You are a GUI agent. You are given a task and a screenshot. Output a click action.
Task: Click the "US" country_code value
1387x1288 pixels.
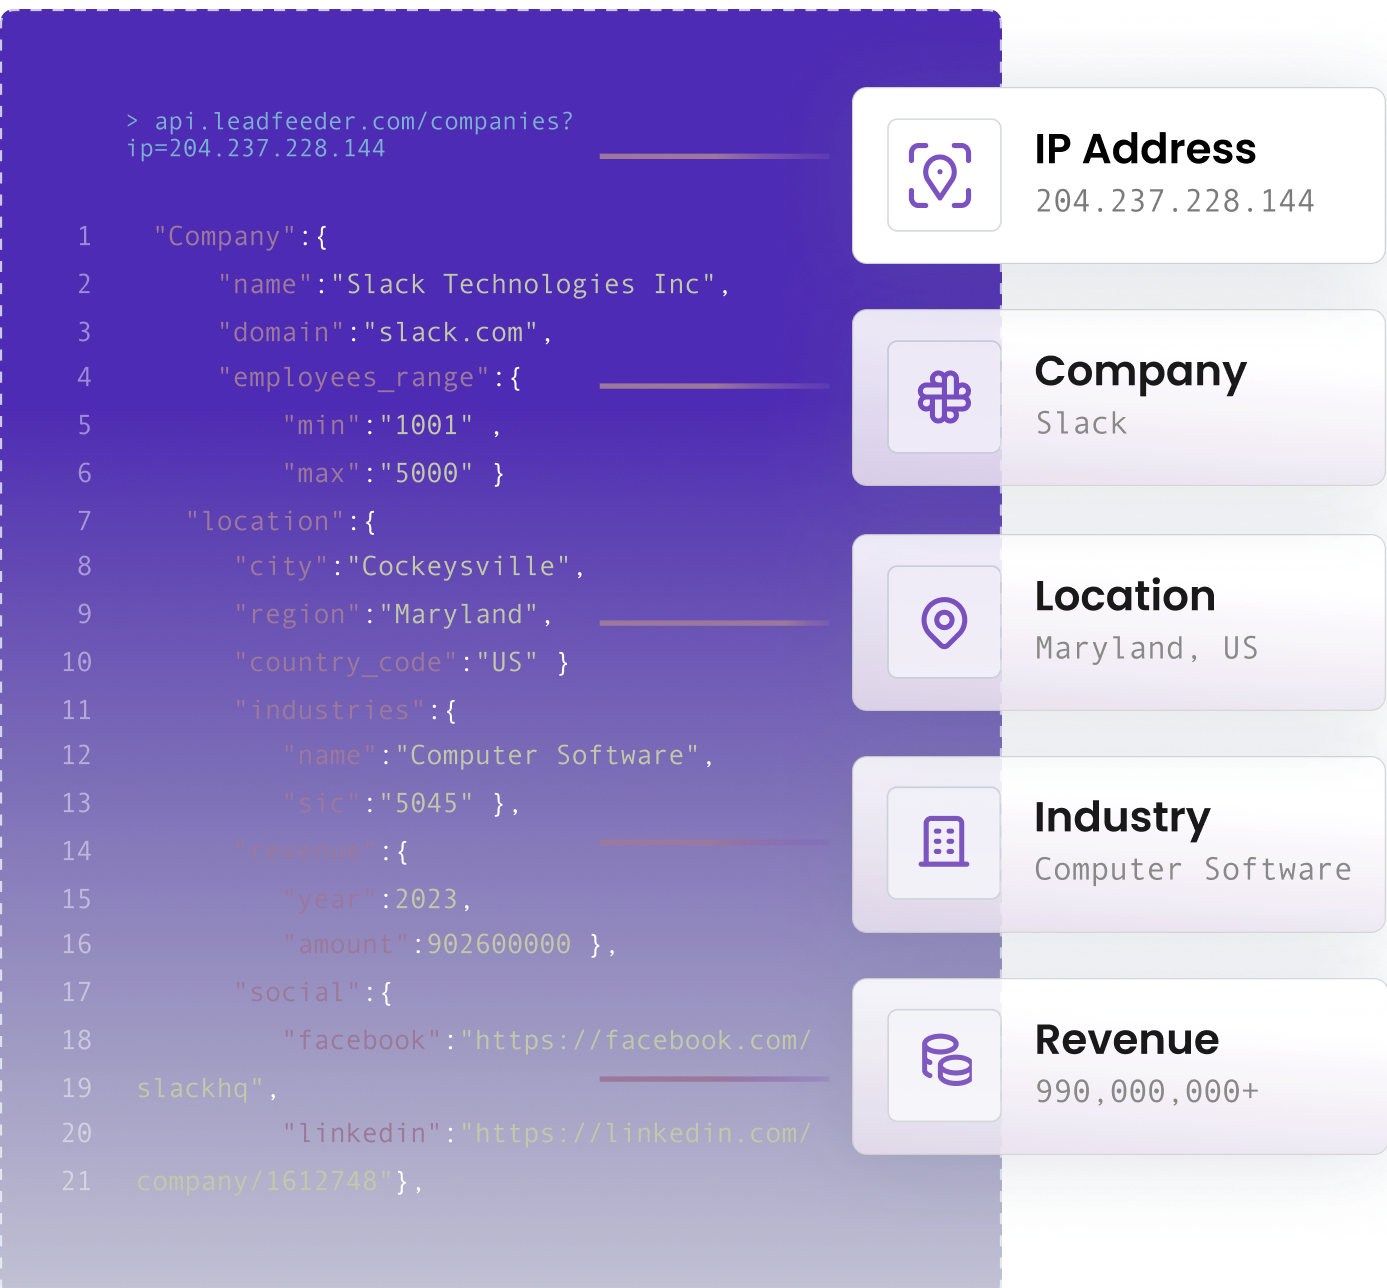(x=507, y=662)
